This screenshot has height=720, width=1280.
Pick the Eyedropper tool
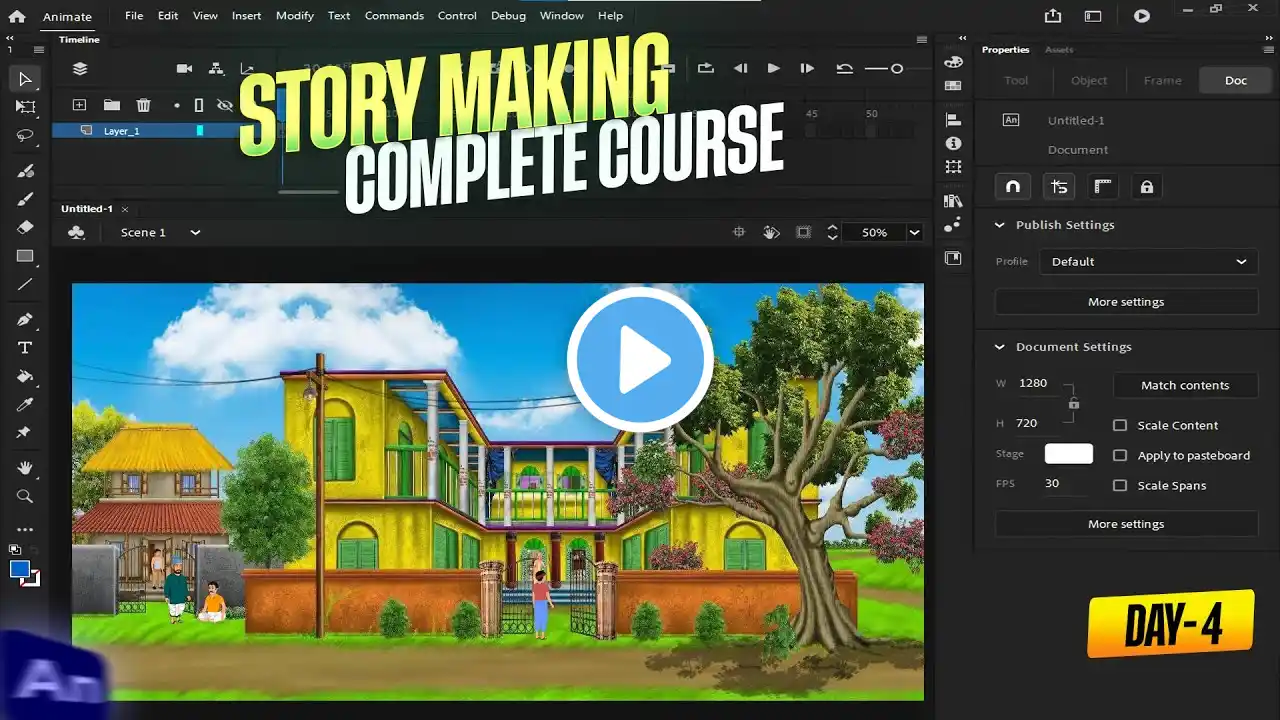point(25,404)
